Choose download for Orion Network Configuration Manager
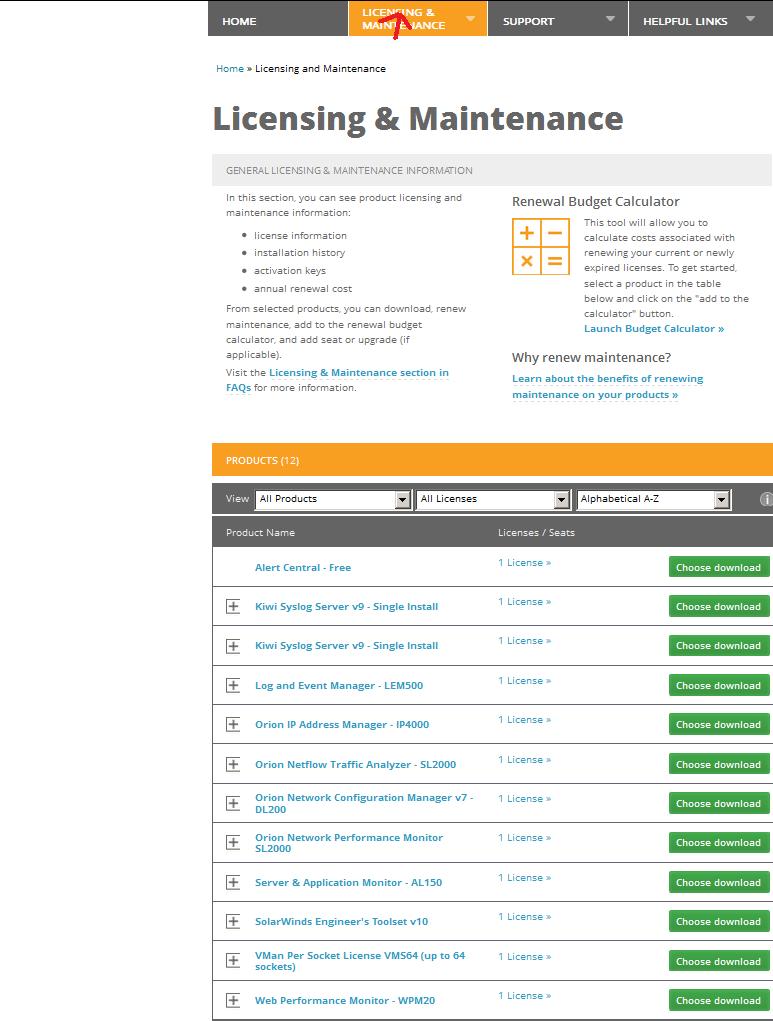This screenshot has width=773, height=1021. pyautogui.click(x=719, y=803)
